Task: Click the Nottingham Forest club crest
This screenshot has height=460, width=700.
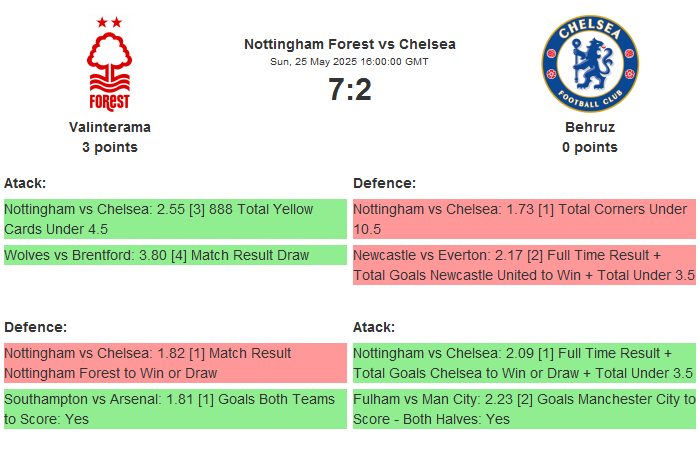Action: click(110, 63)
